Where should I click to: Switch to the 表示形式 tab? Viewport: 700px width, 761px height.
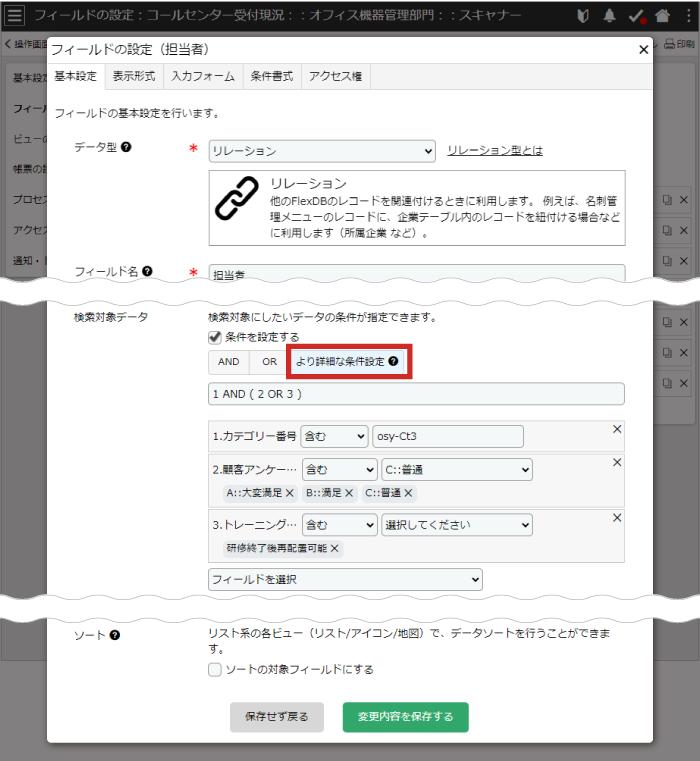[133, 76]
